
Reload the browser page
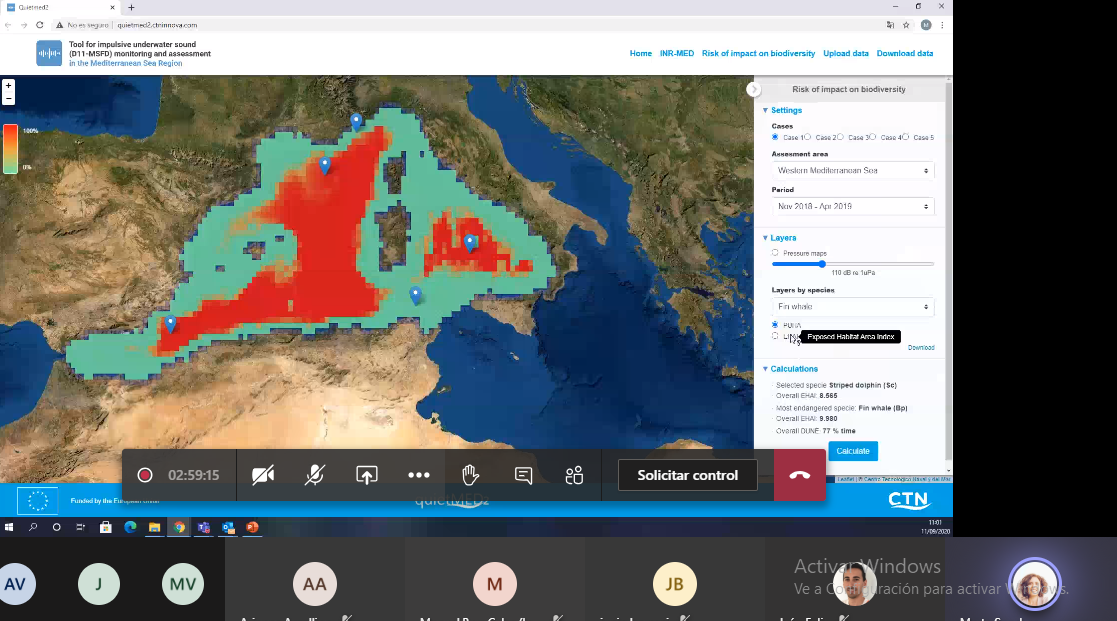coord(40,25)
